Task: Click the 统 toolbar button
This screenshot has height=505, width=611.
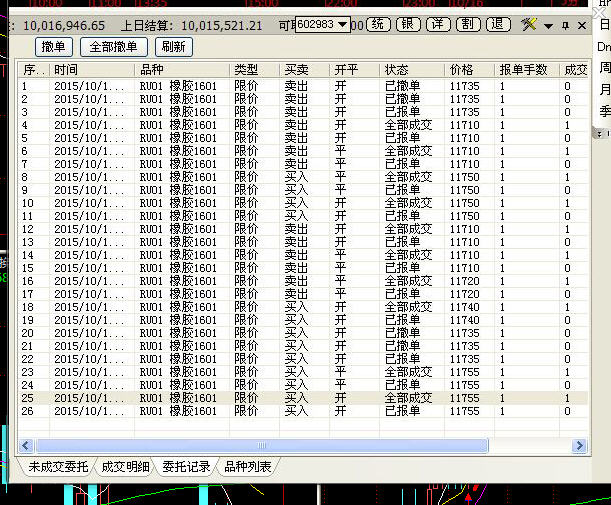Action: point(377,24)
